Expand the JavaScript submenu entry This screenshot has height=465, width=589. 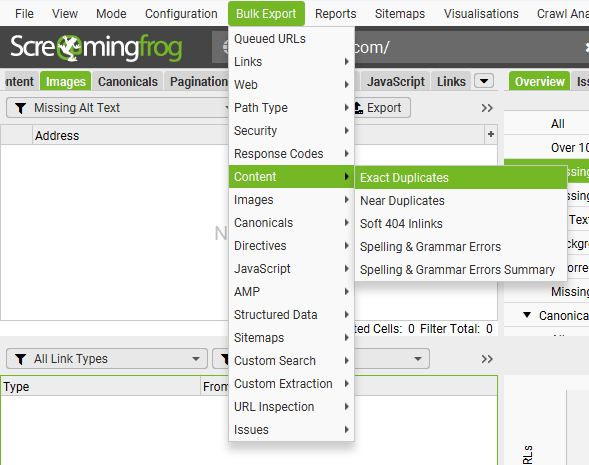[291, 269]
